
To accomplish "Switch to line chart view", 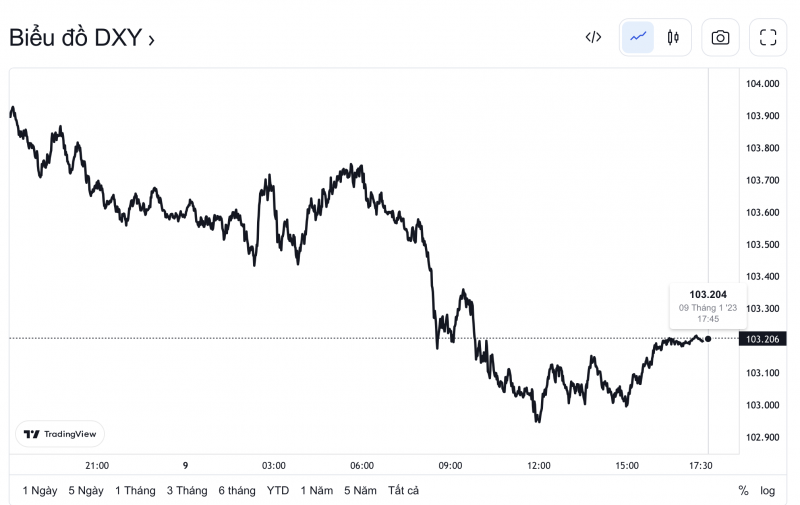I will coord(638,38).
